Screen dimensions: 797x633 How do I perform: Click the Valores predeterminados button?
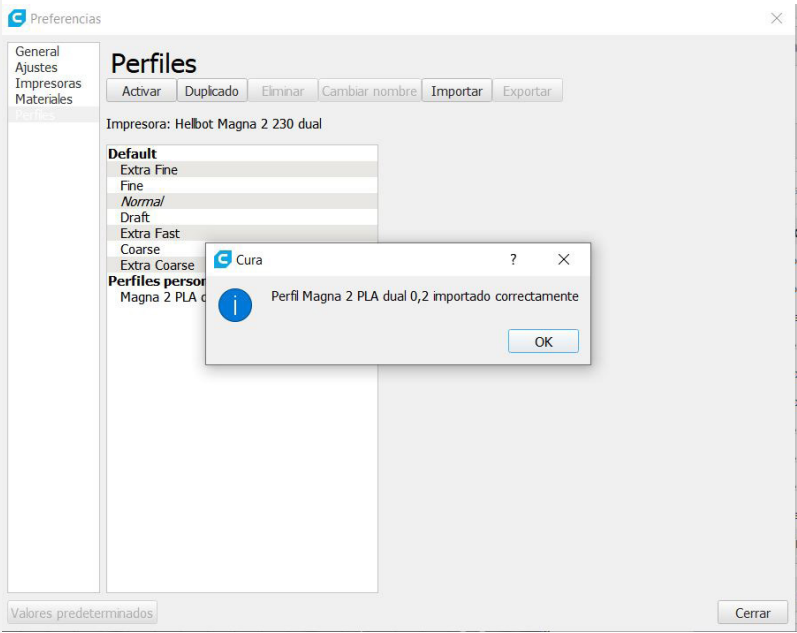(82, 612)
